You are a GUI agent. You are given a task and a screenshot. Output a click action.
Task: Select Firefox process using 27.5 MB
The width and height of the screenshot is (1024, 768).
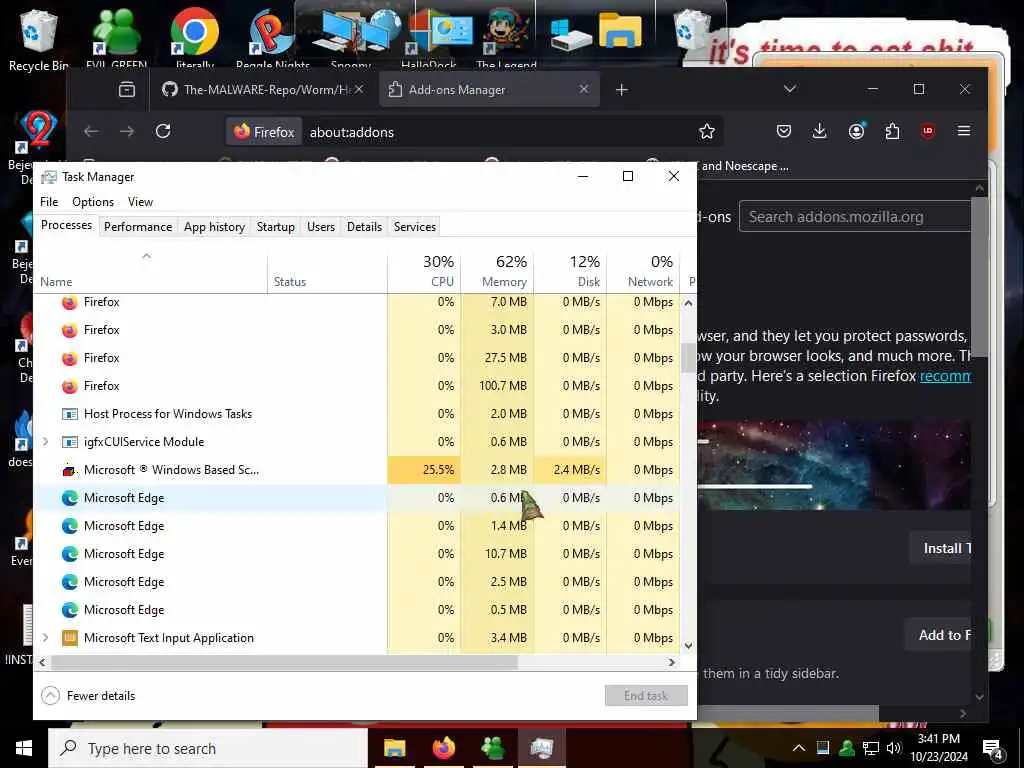click(357, 357)
